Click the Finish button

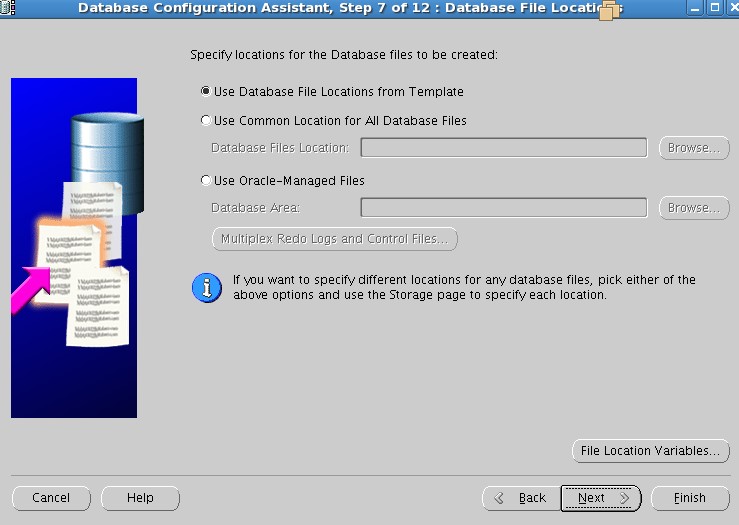[x=690, y=498]
